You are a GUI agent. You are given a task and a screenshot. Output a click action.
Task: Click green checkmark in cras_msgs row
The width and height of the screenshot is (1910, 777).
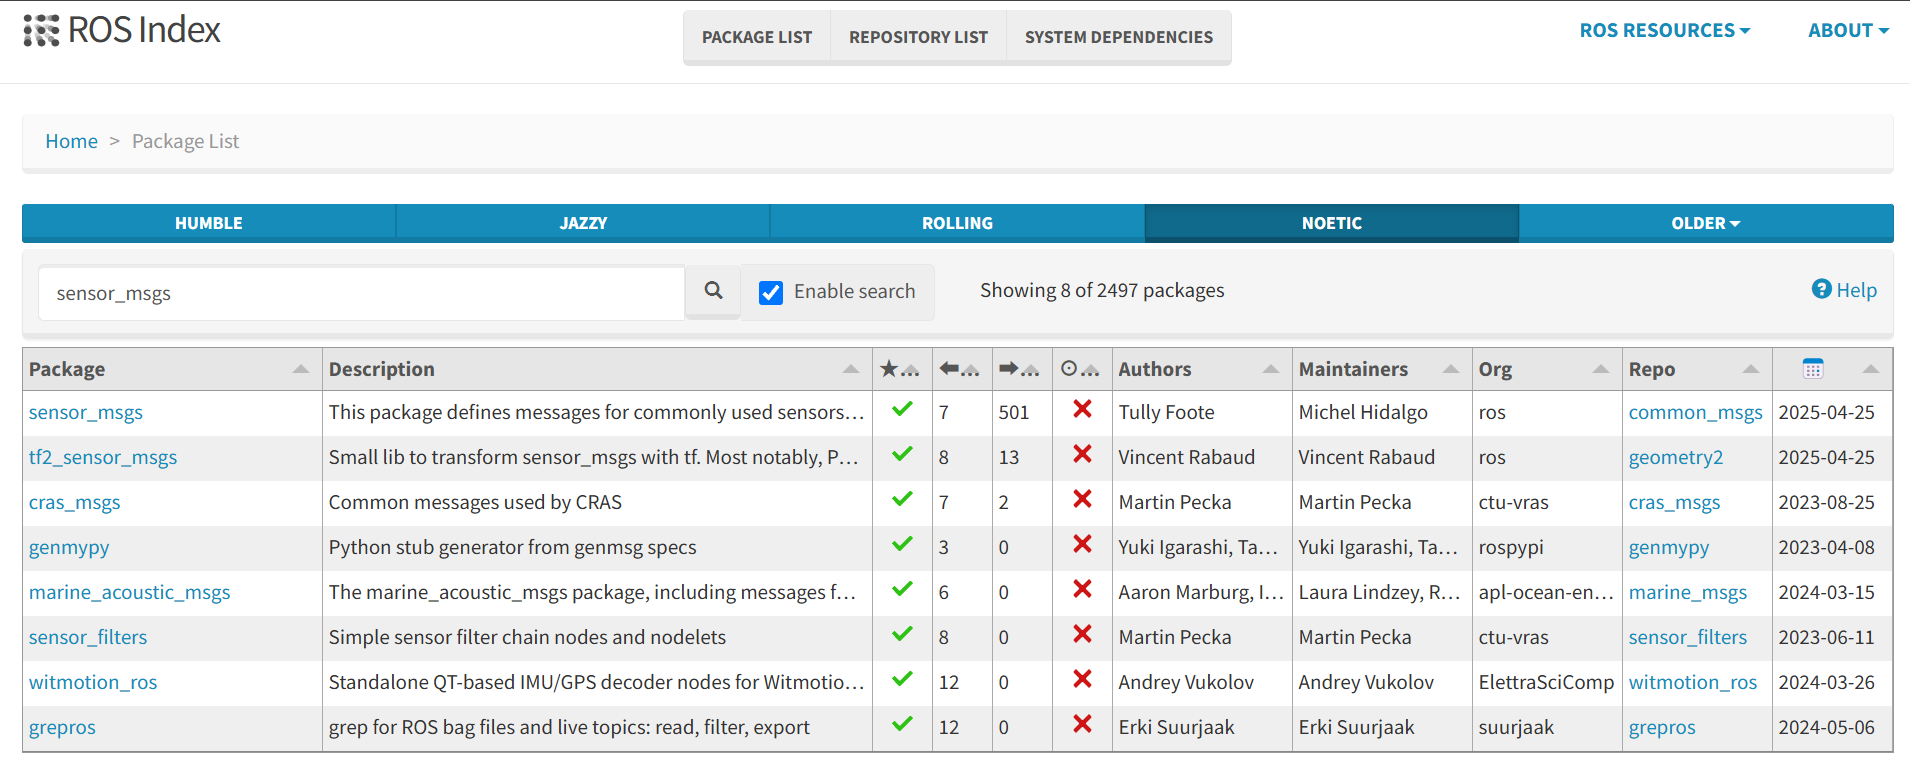click(902, 499)
